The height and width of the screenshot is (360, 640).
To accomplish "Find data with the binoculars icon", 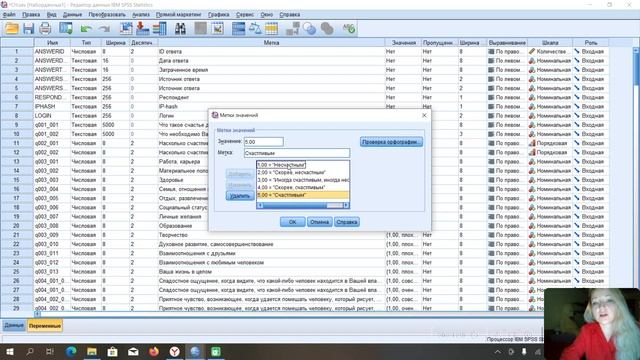I will tap(180, 29).
